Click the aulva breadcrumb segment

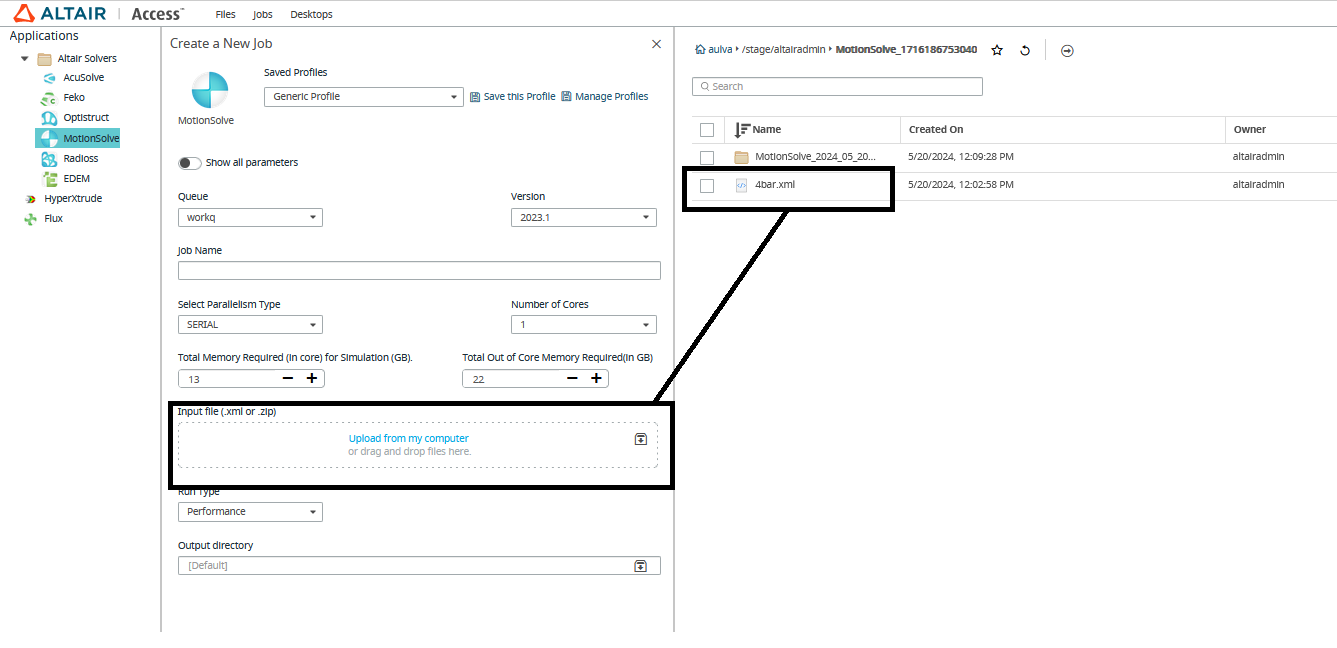tap(720, 49)
